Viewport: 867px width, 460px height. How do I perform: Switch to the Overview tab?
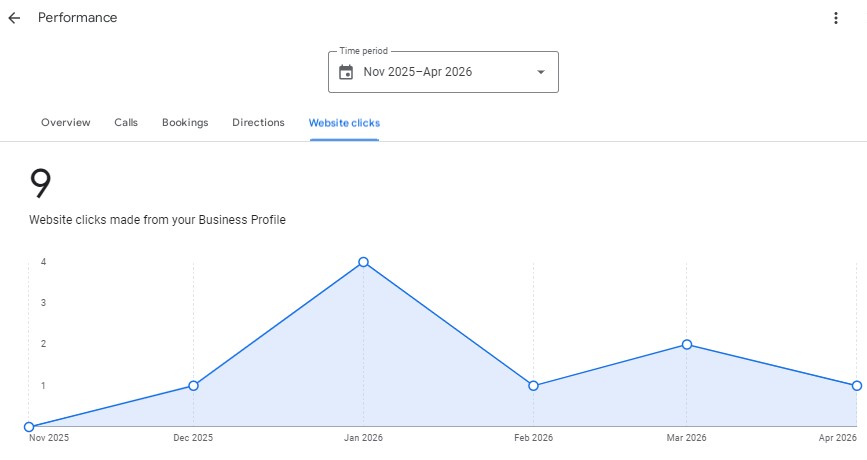coord(66,123)
